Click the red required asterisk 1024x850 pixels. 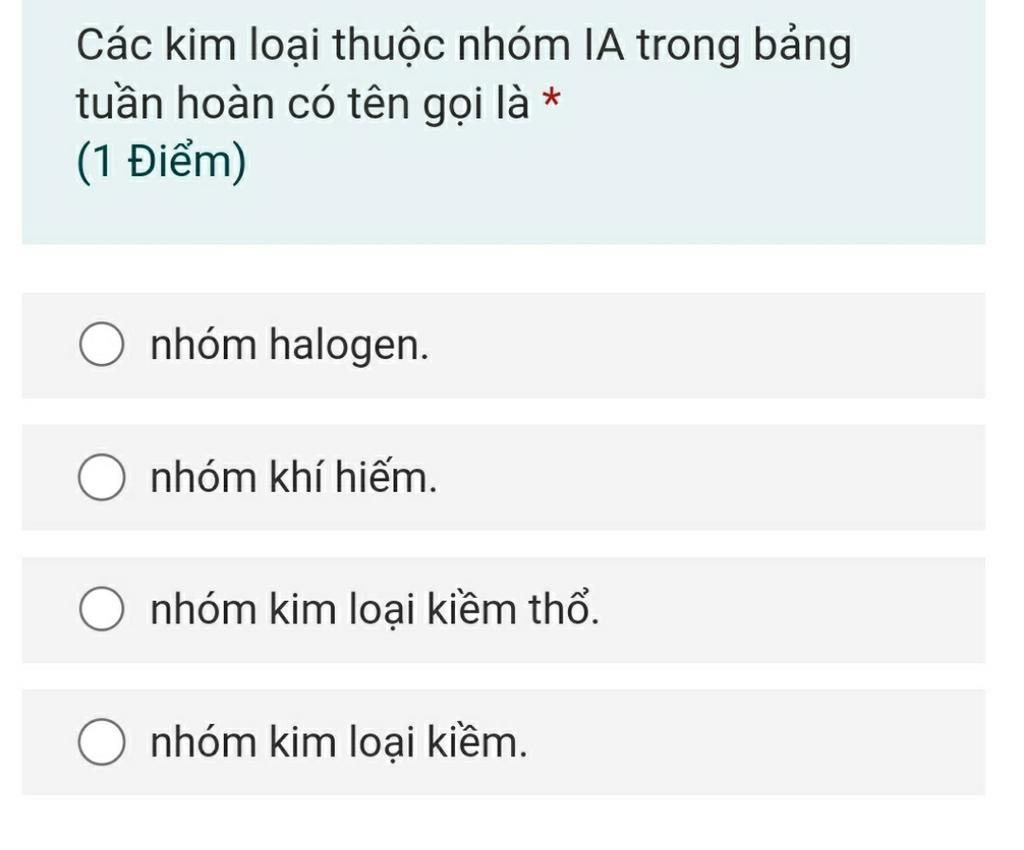pyautogui.click(x=552, y=101)
